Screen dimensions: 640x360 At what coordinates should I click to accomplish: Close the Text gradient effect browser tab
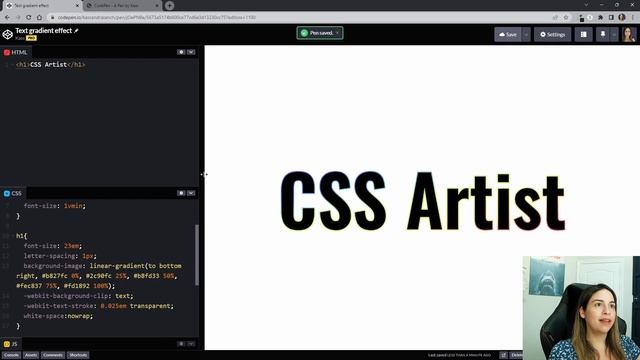click(77, 6)
